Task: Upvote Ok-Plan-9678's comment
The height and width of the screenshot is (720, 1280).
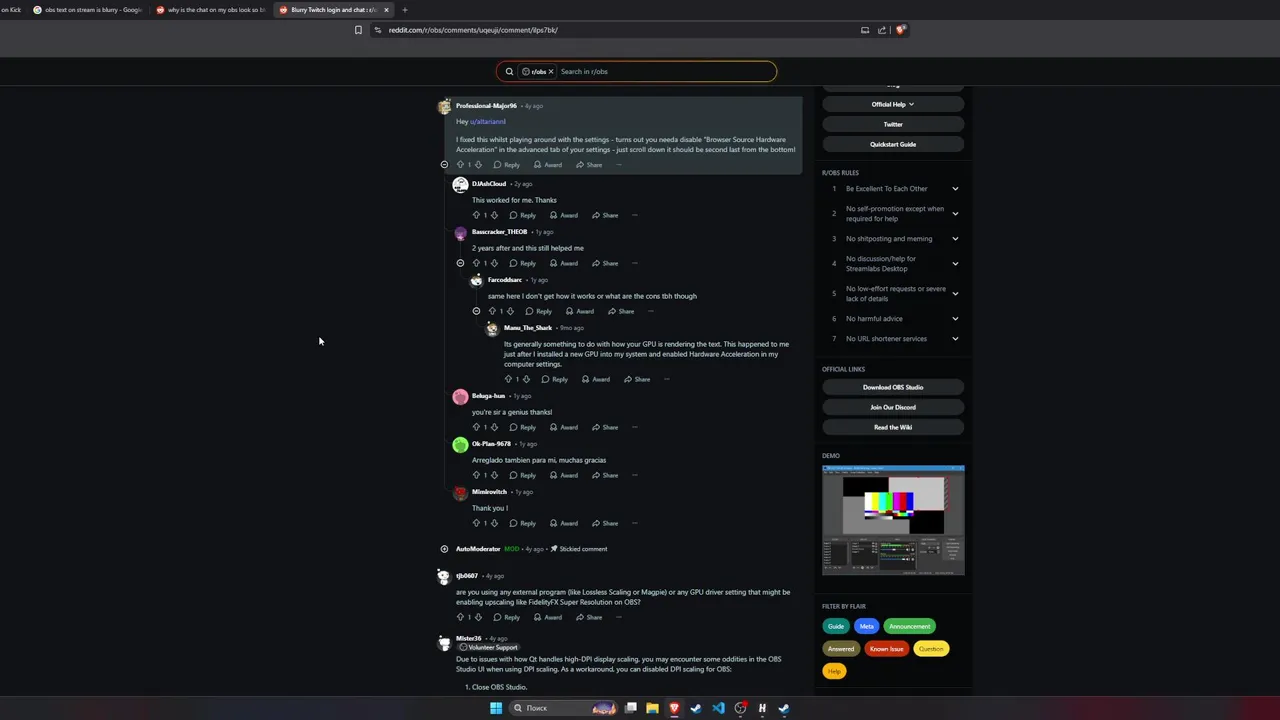Action: (476, 475)
